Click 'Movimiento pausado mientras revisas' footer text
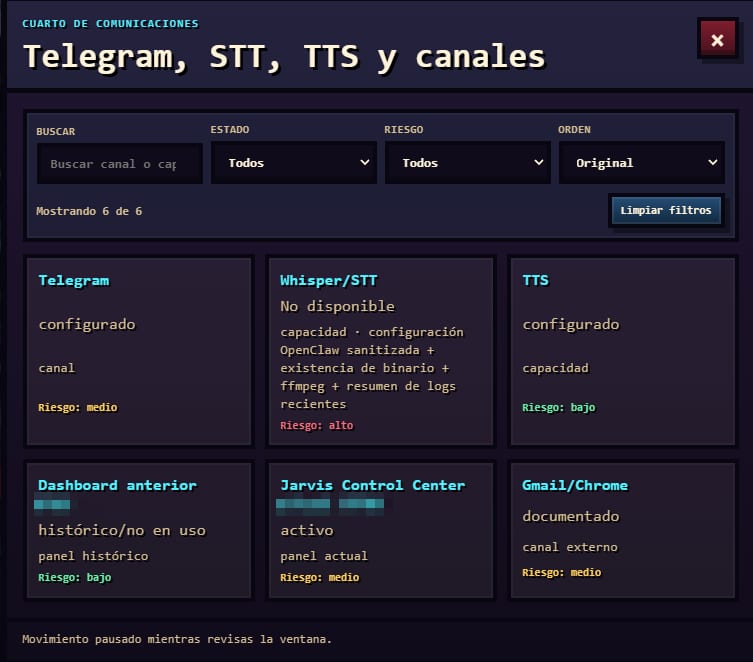 click(x=177, y=639)
